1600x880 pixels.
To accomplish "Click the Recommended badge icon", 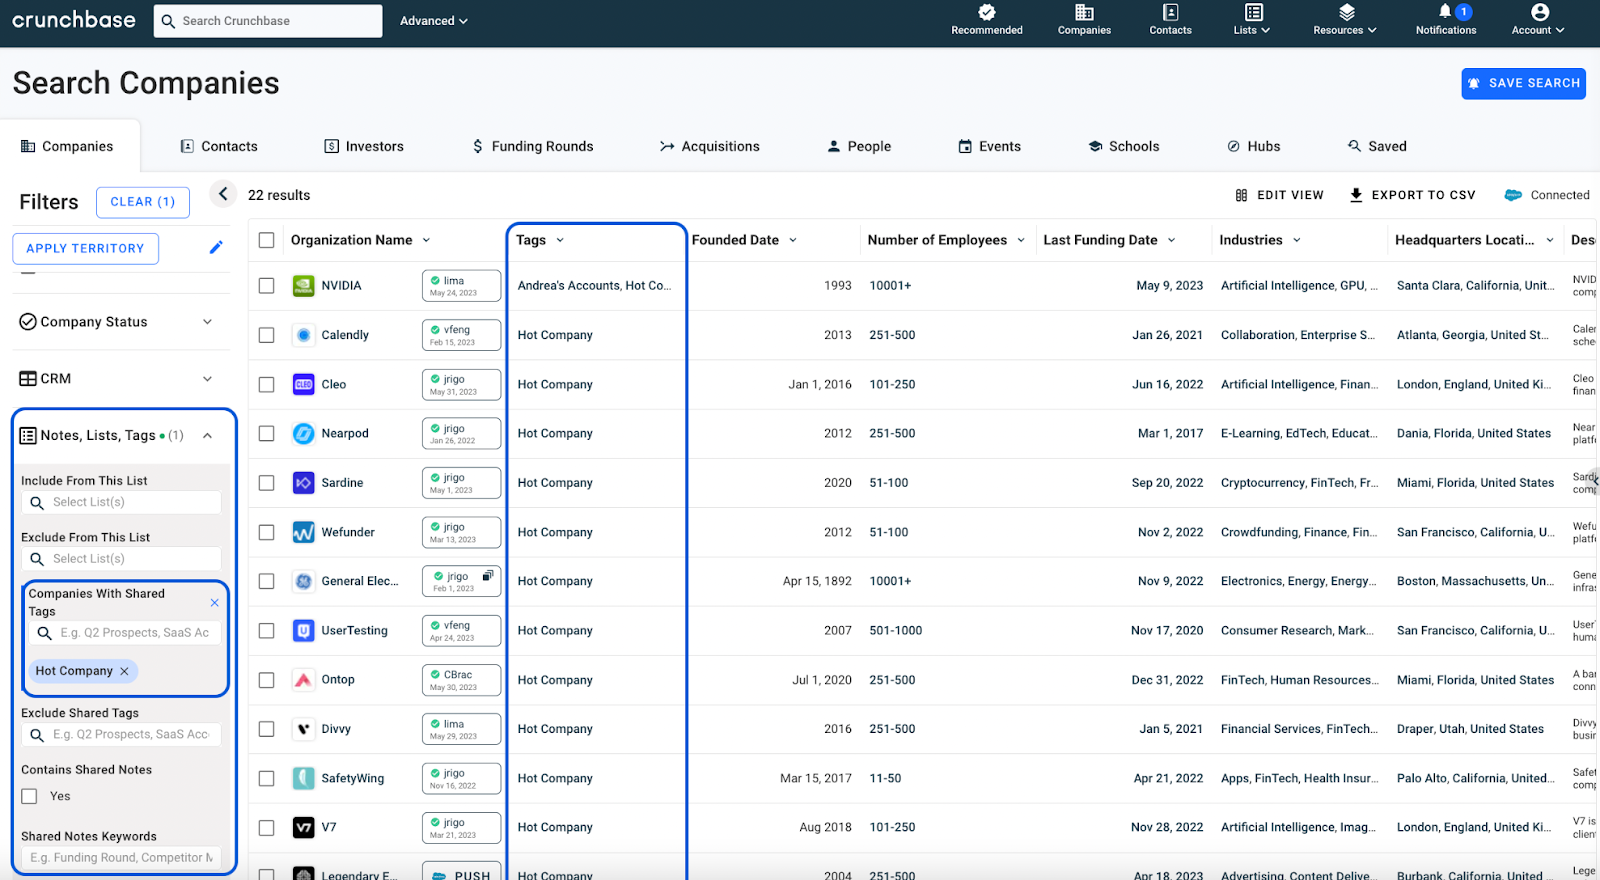I will (x=986, y=12).
